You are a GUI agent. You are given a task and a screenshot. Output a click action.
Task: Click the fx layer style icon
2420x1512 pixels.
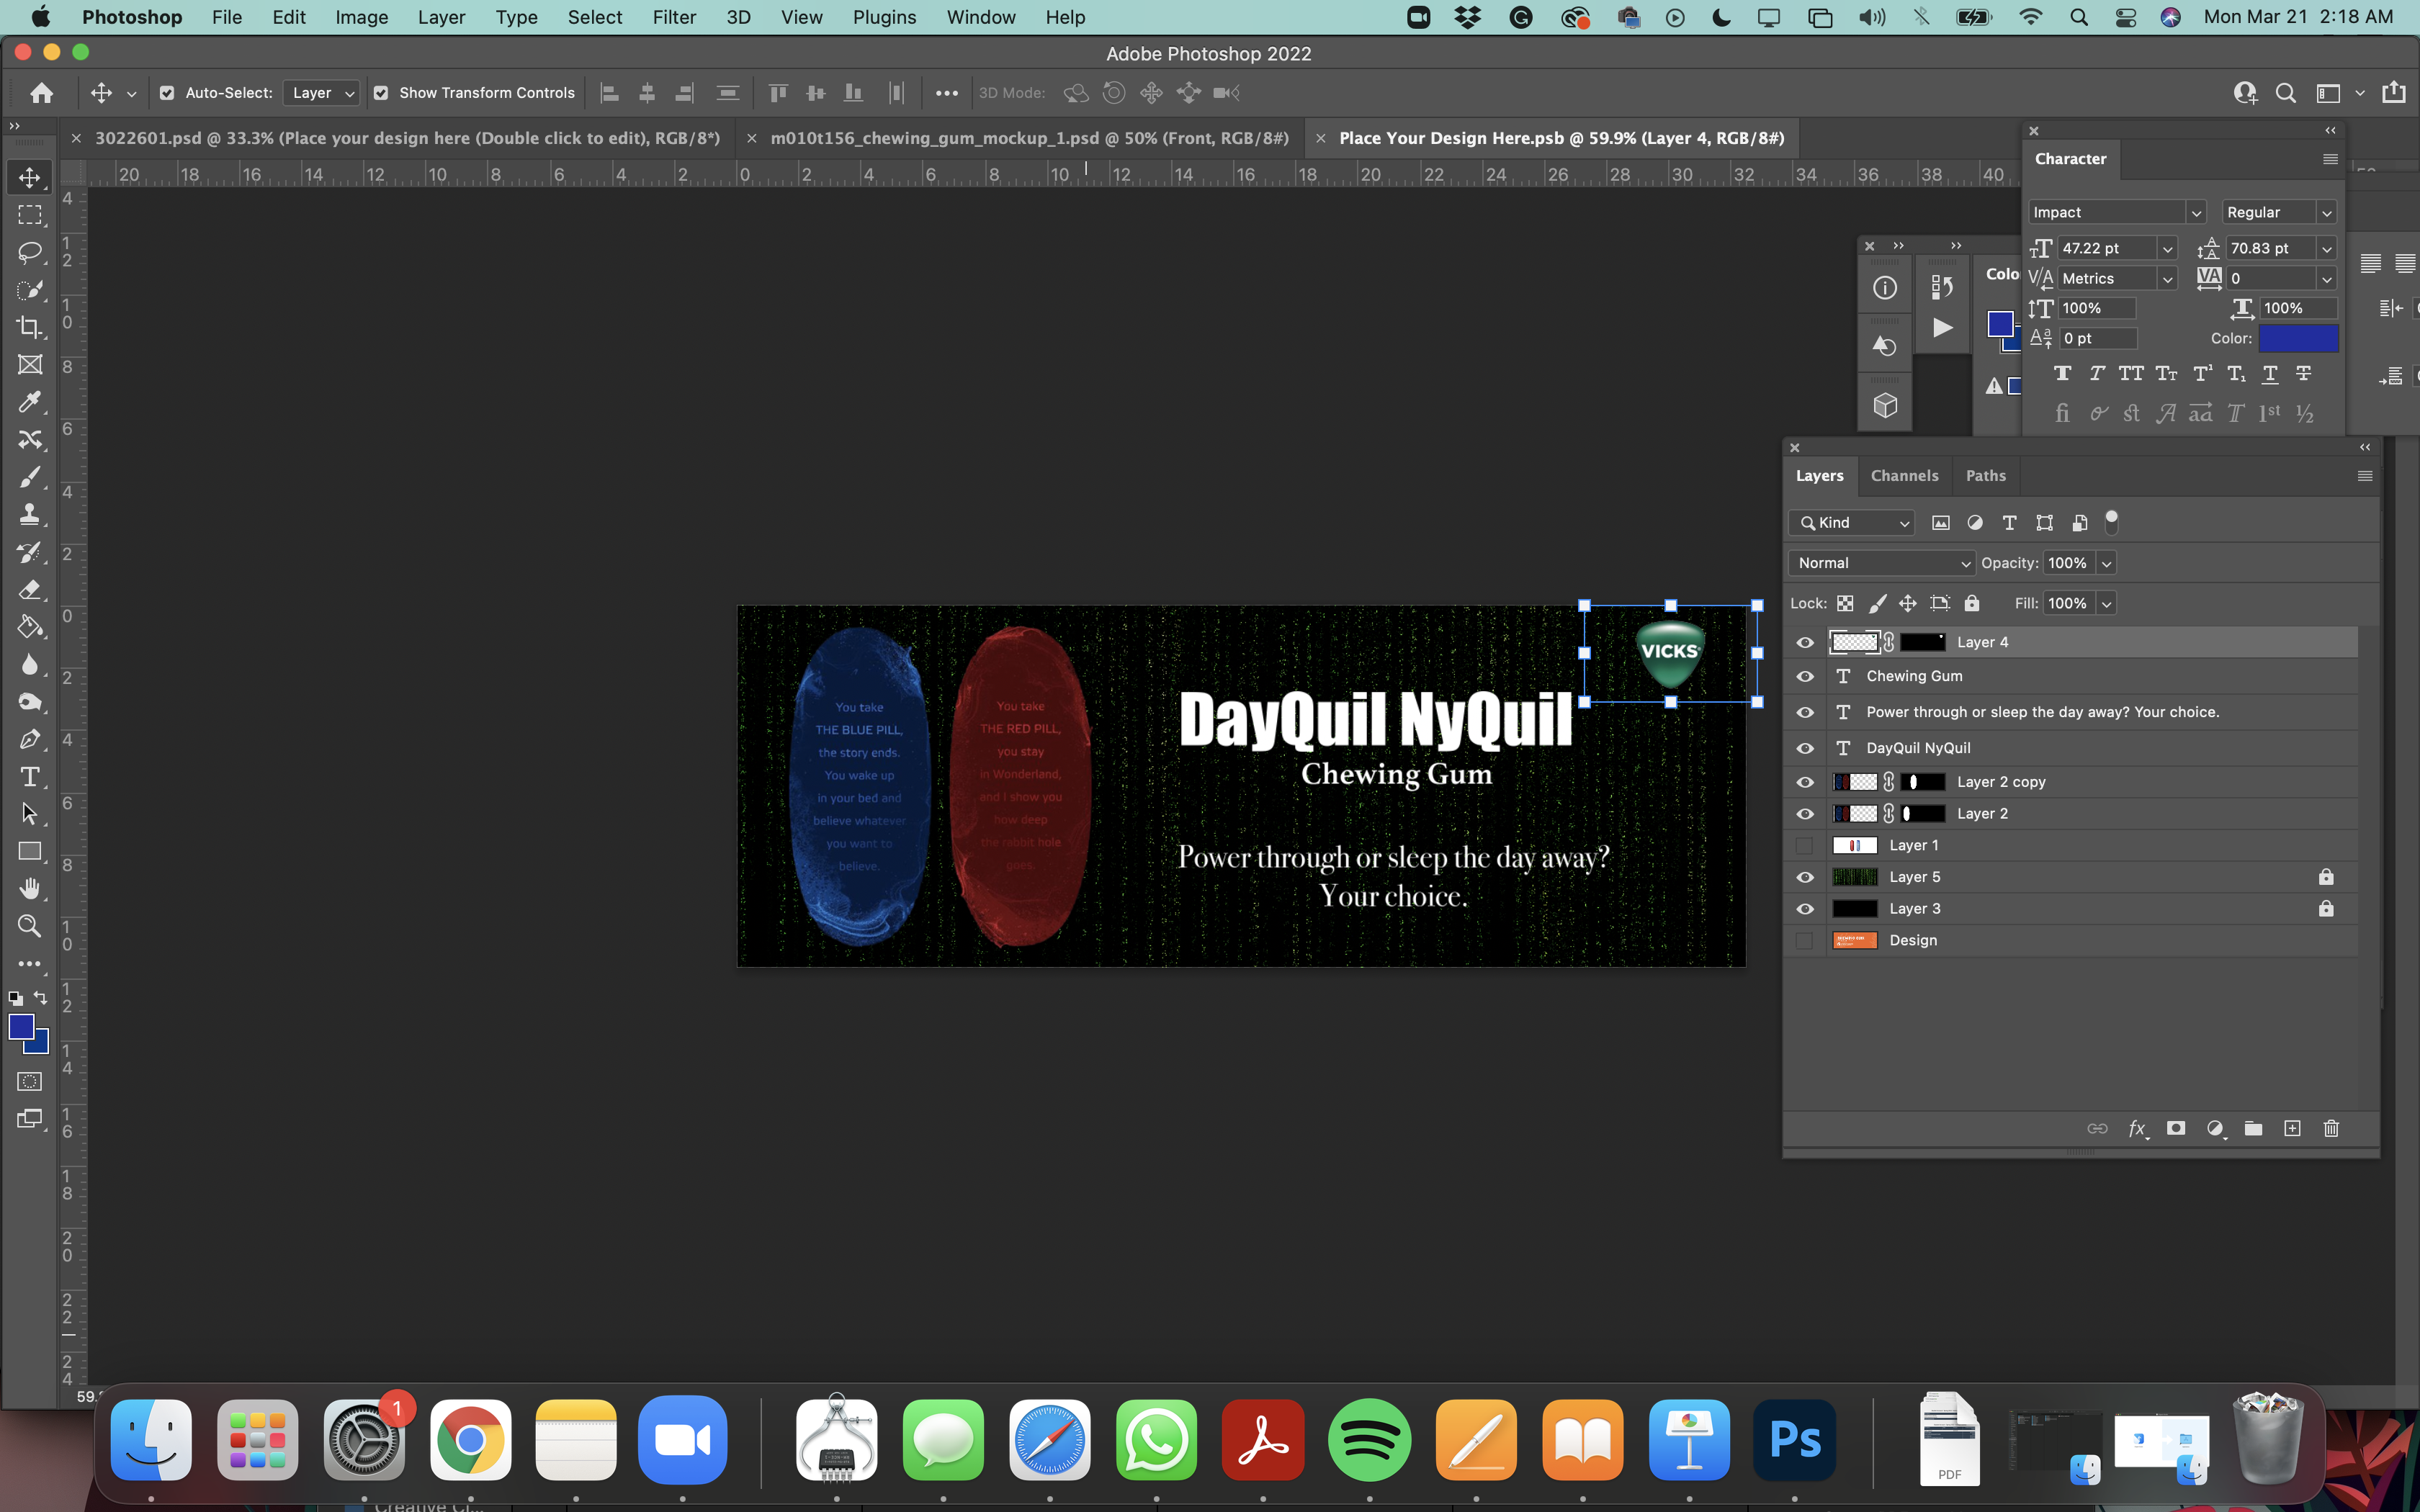[x=2137, y=1128]
